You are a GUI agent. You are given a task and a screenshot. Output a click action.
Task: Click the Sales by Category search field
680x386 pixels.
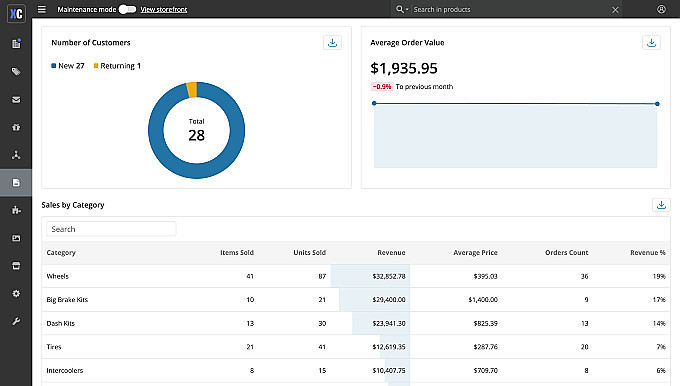pos(111,229)
